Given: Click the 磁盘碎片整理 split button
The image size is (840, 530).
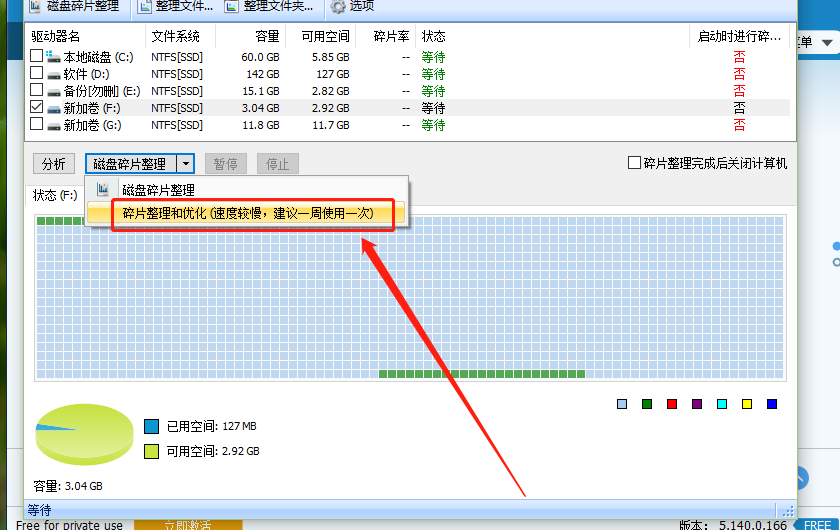Looking at the screenshot, I should 131,164.
